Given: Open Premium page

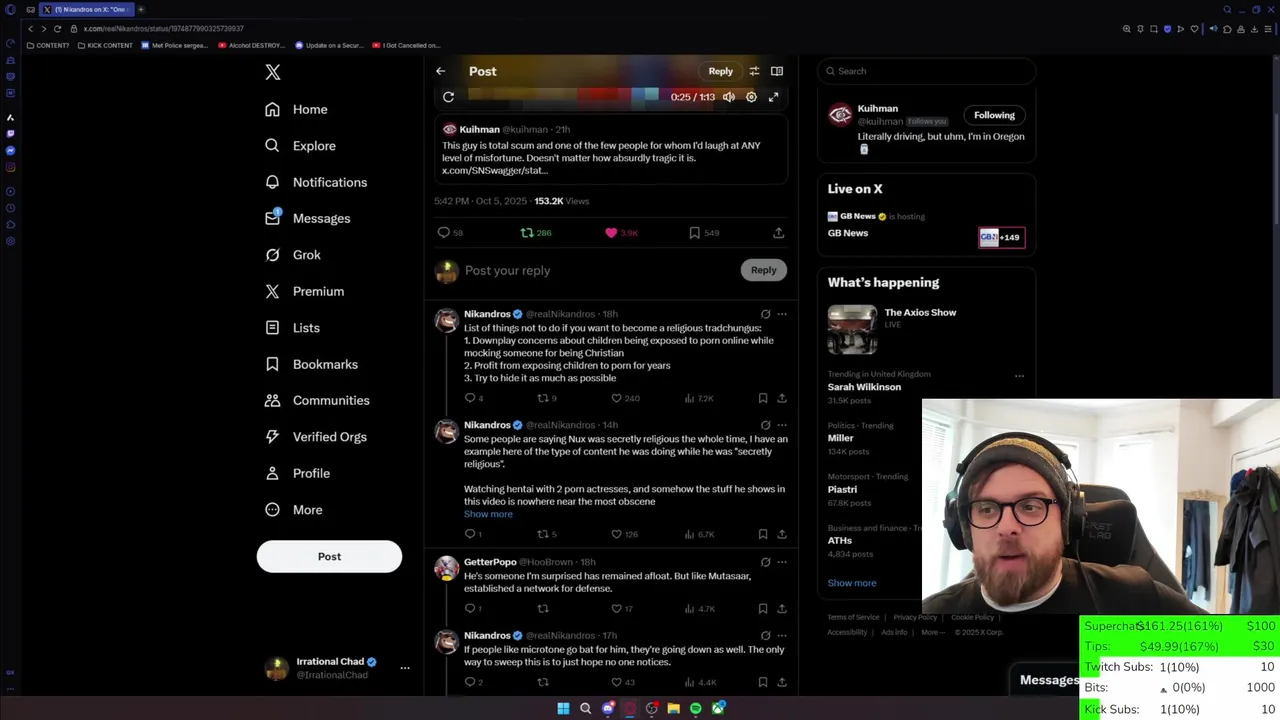Looking at the screenshot, I should 304,291.
